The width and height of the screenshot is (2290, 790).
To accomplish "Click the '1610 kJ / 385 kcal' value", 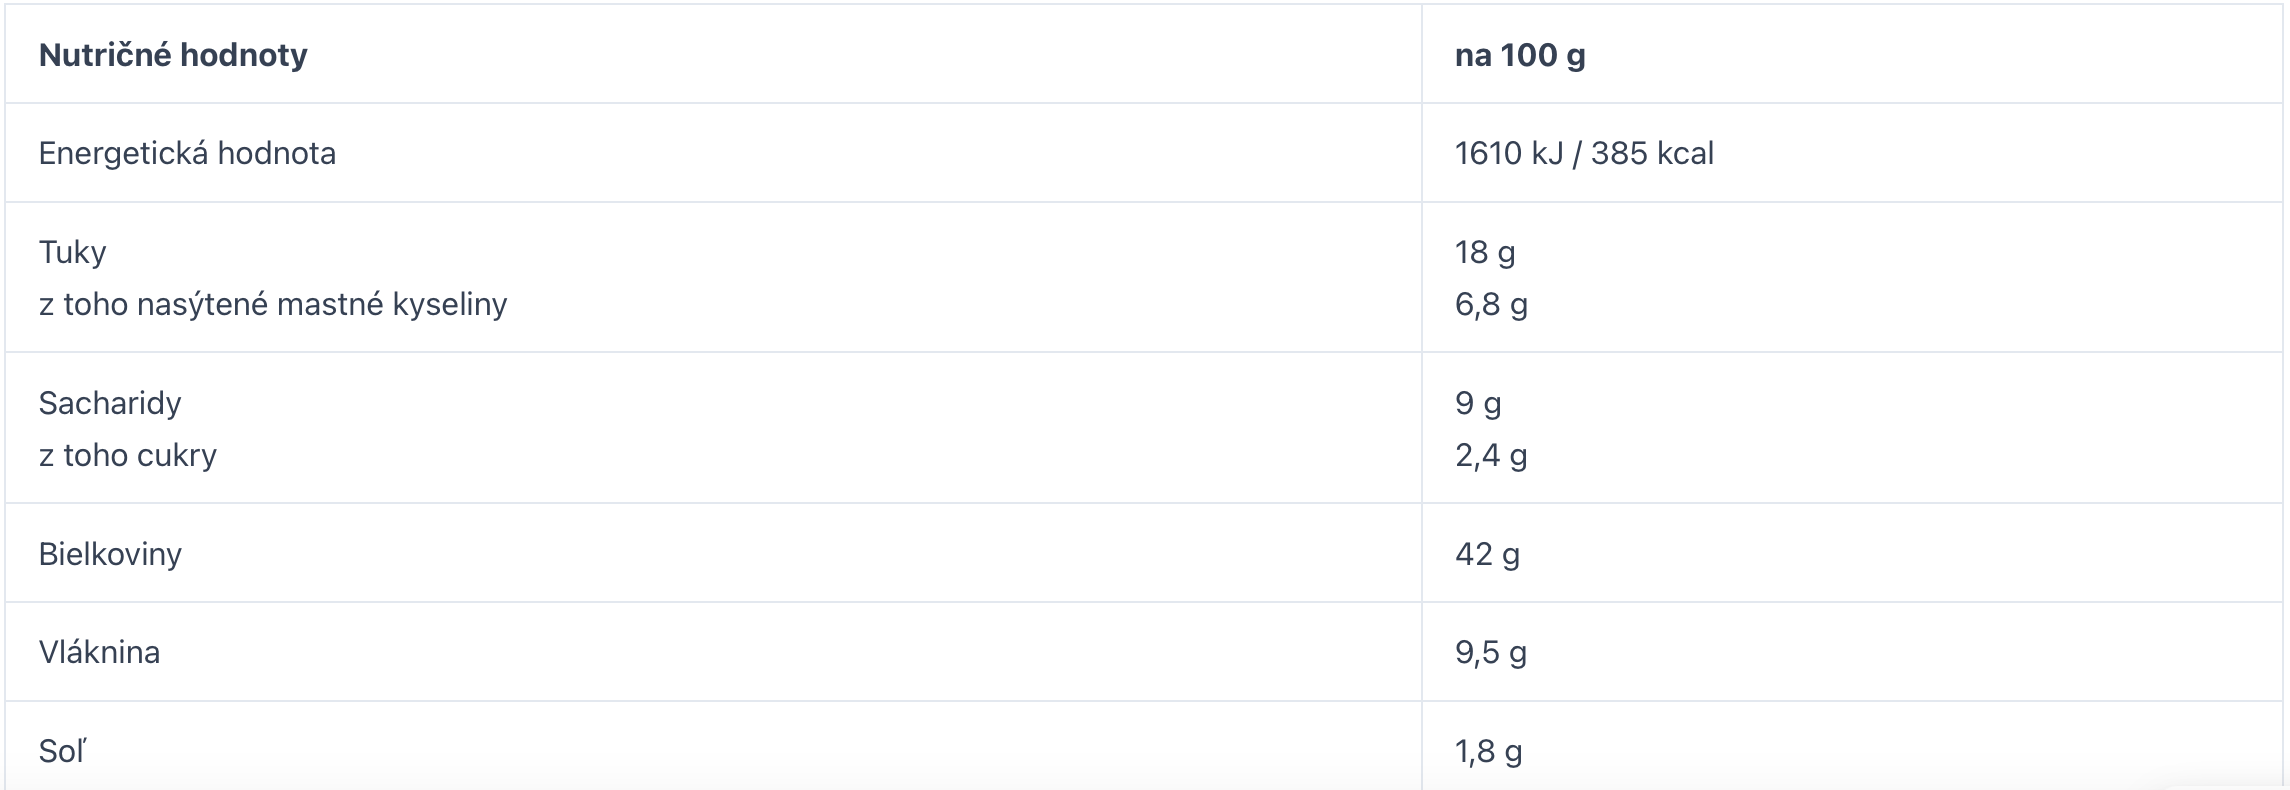I will [1584, 153].
